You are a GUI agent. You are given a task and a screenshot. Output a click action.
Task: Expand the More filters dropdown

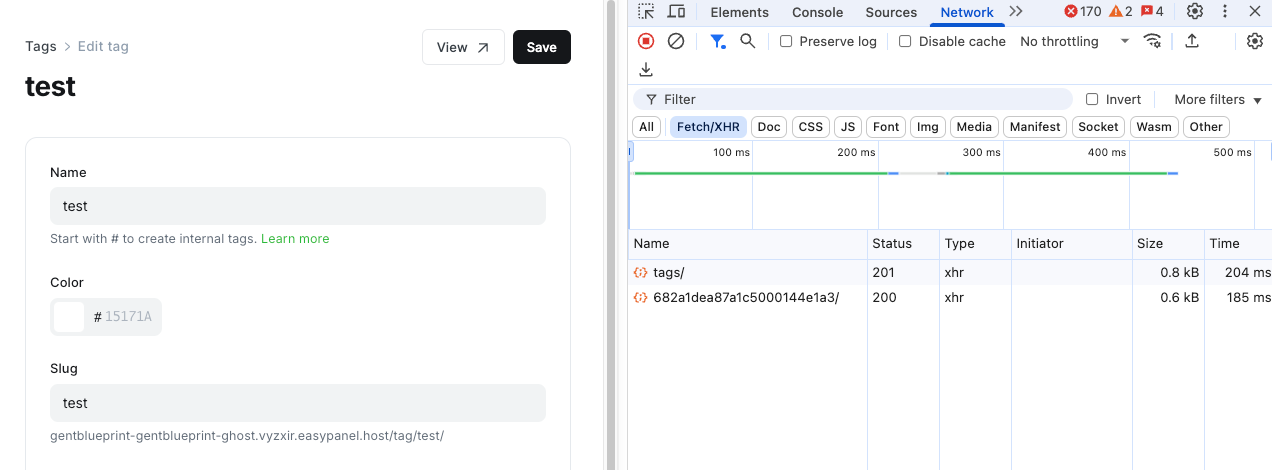pyautogui.click(x=1218, y=99)
